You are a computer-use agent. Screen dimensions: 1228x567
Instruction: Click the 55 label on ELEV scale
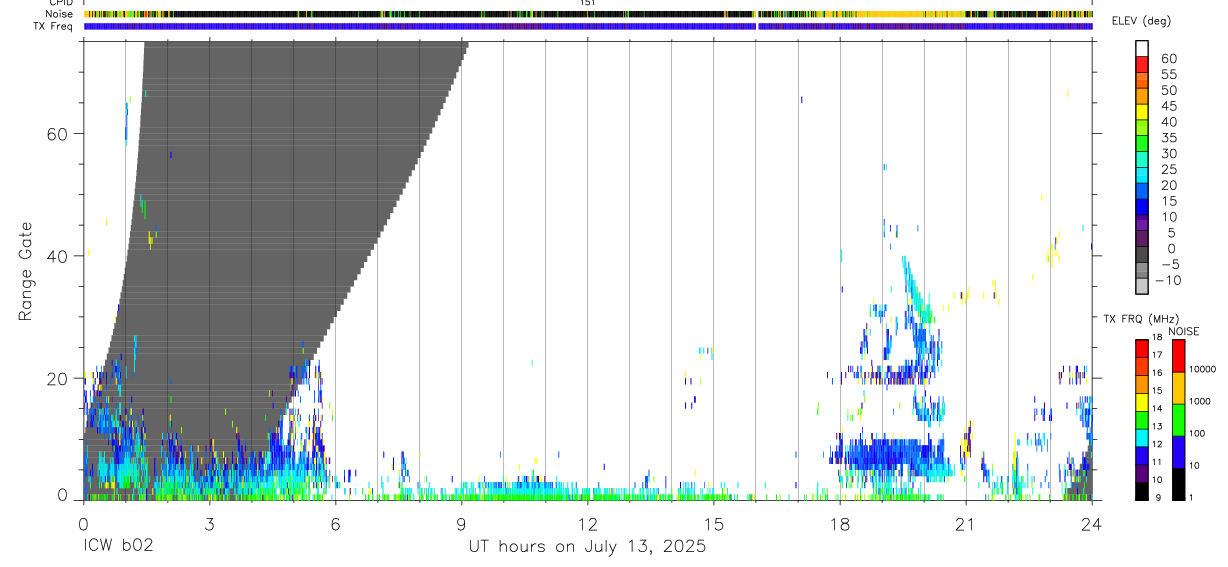[x=1168, y=75]
